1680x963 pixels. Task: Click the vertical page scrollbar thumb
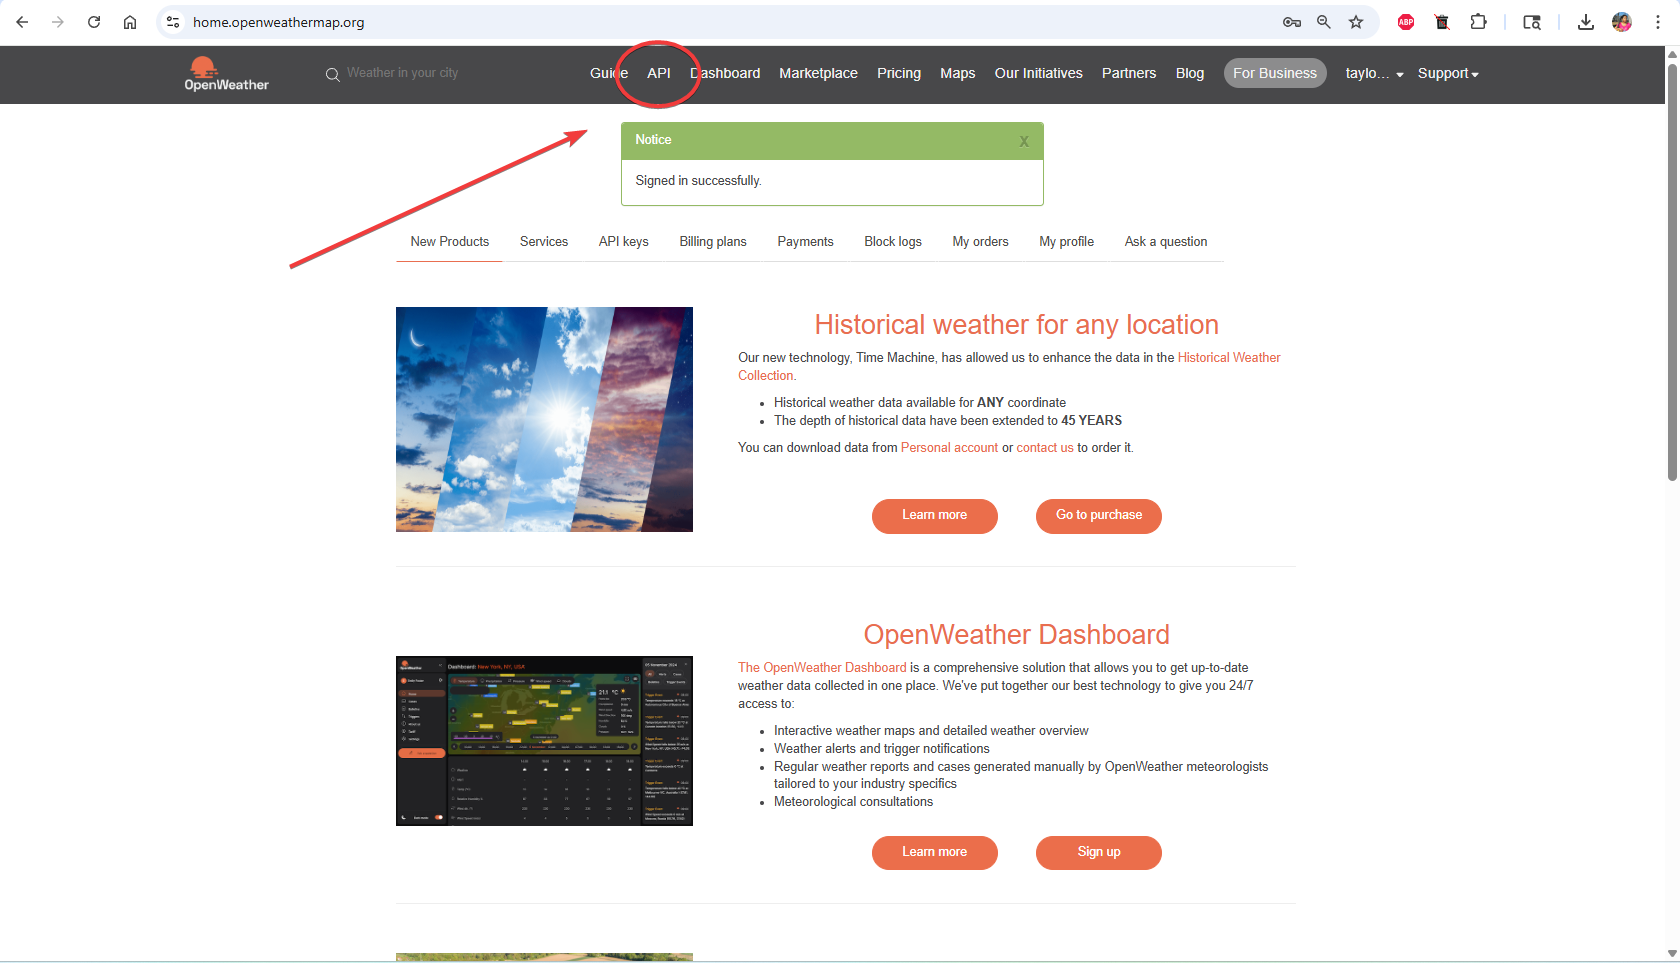[x=1672, y=270]
